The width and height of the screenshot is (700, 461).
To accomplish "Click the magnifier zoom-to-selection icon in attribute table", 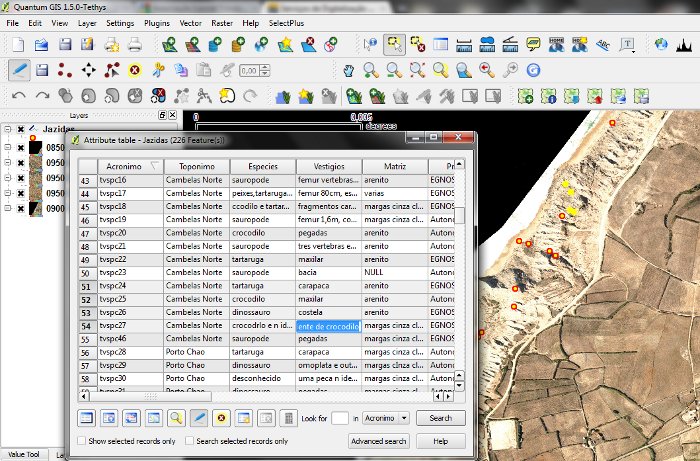I will click(x=176, y=418).
